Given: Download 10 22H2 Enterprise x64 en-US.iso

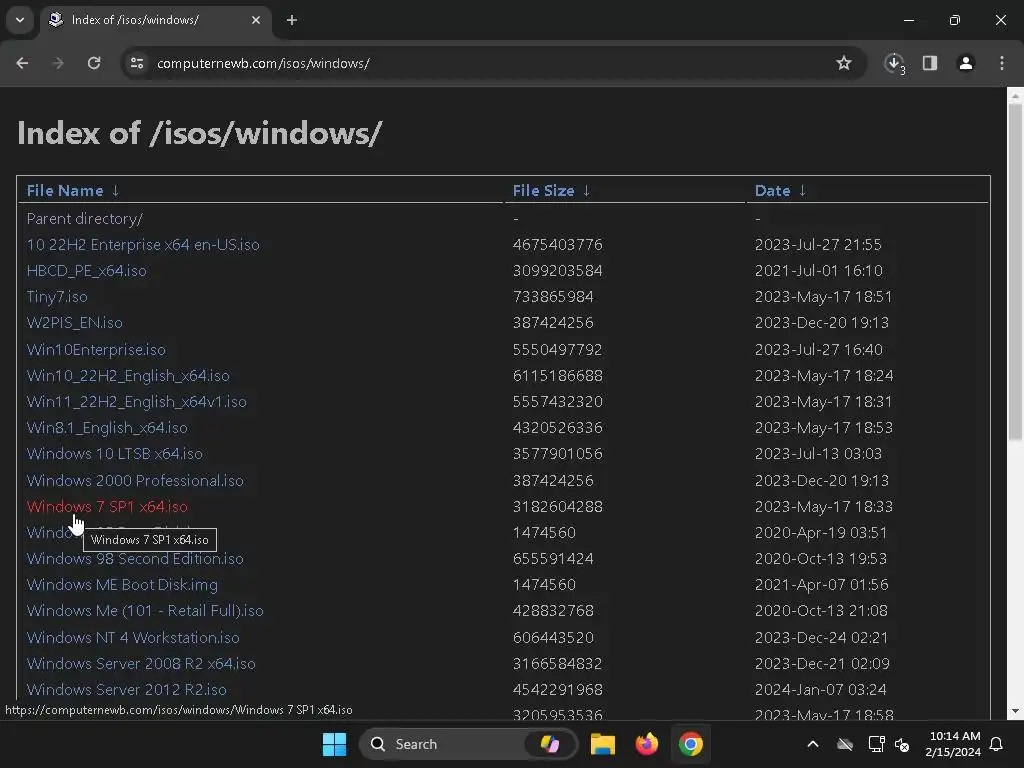Looking at the screenshot, I should (143, 245).
